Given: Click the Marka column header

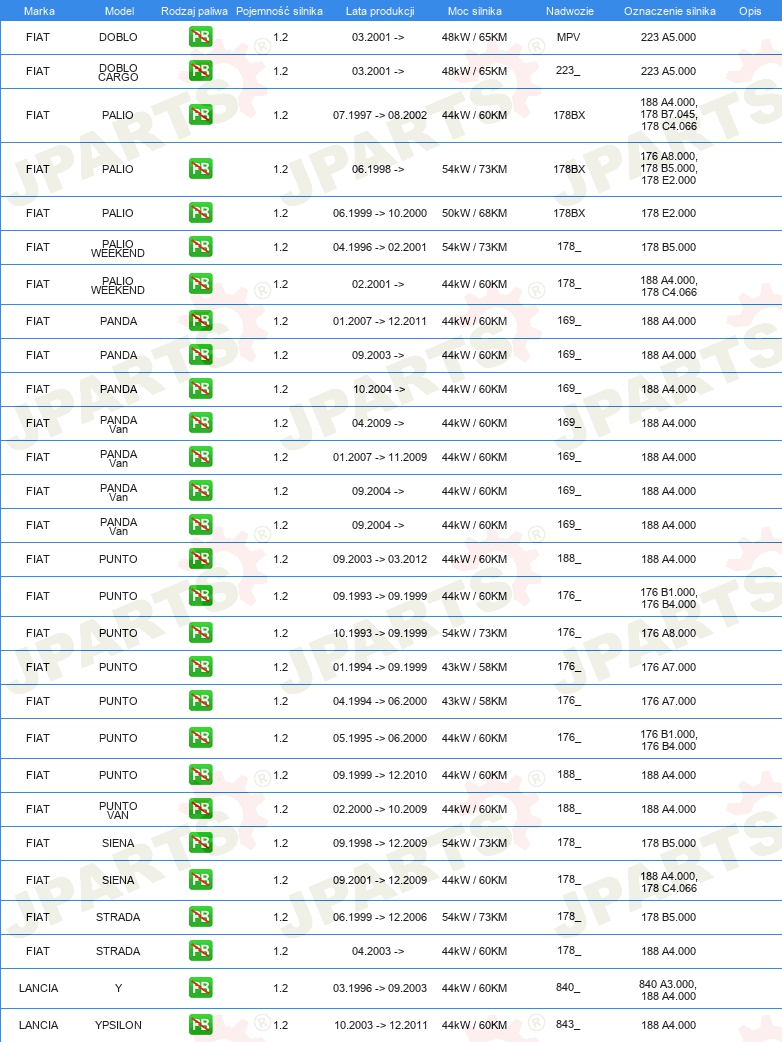Looking at the screenshot, I should click(x=39, y=11).
